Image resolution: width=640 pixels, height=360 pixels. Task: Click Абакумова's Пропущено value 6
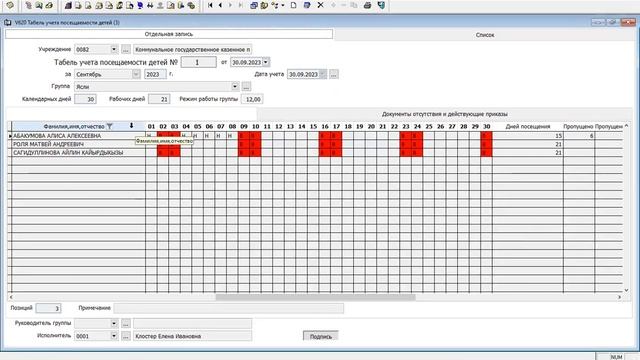(x=579, y=136)
